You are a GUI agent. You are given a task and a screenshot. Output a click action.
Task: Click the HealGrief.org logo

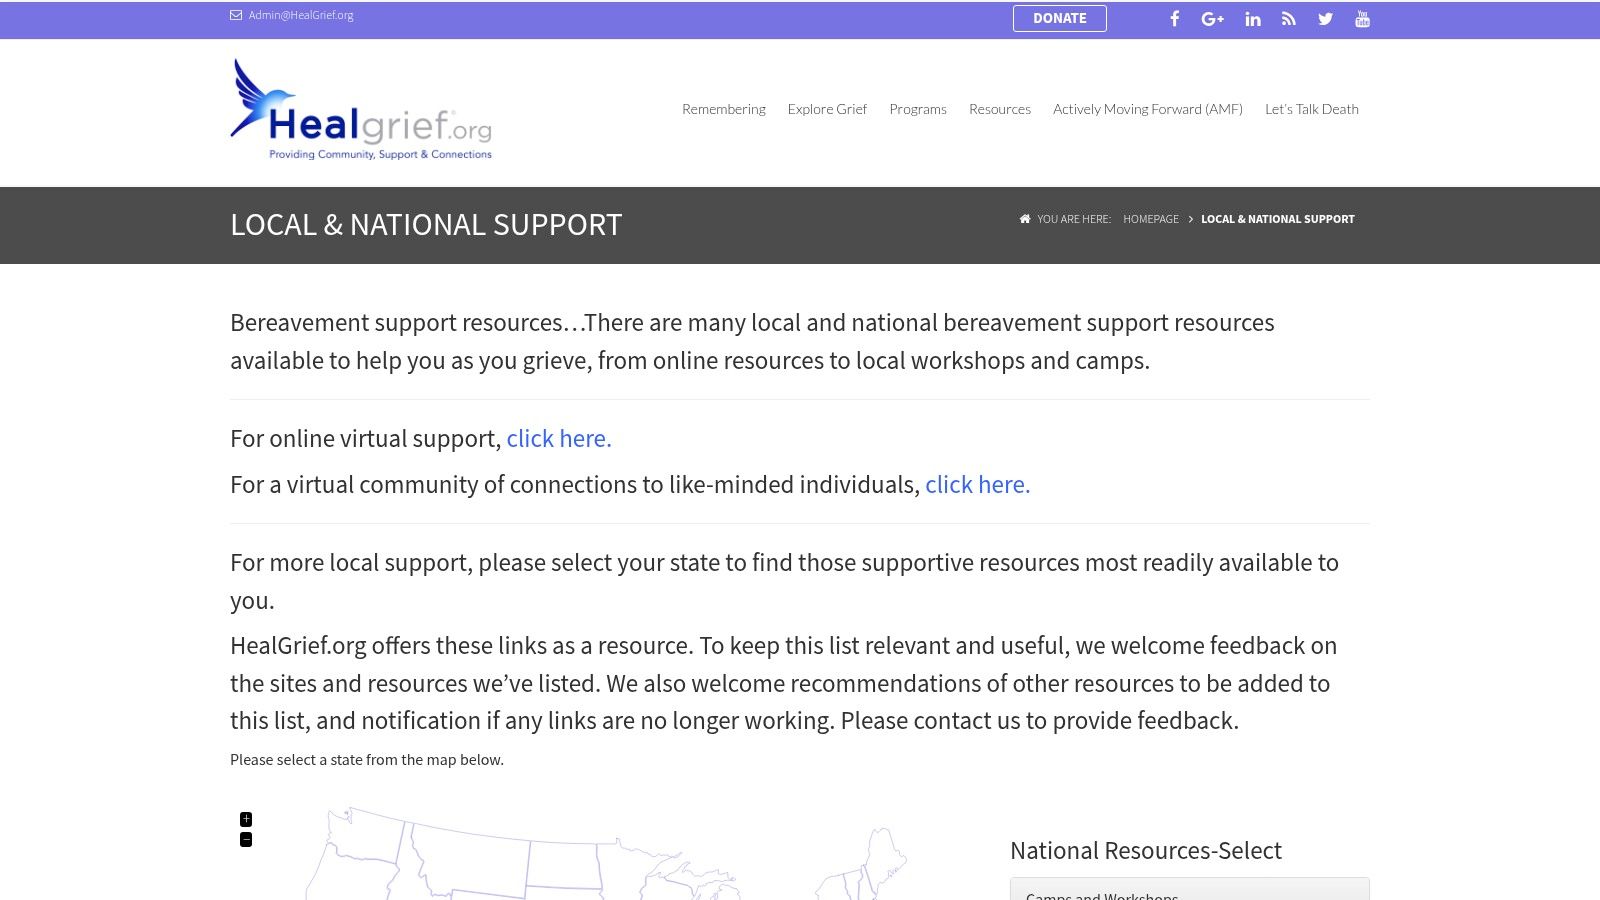[x=362, y=110]
